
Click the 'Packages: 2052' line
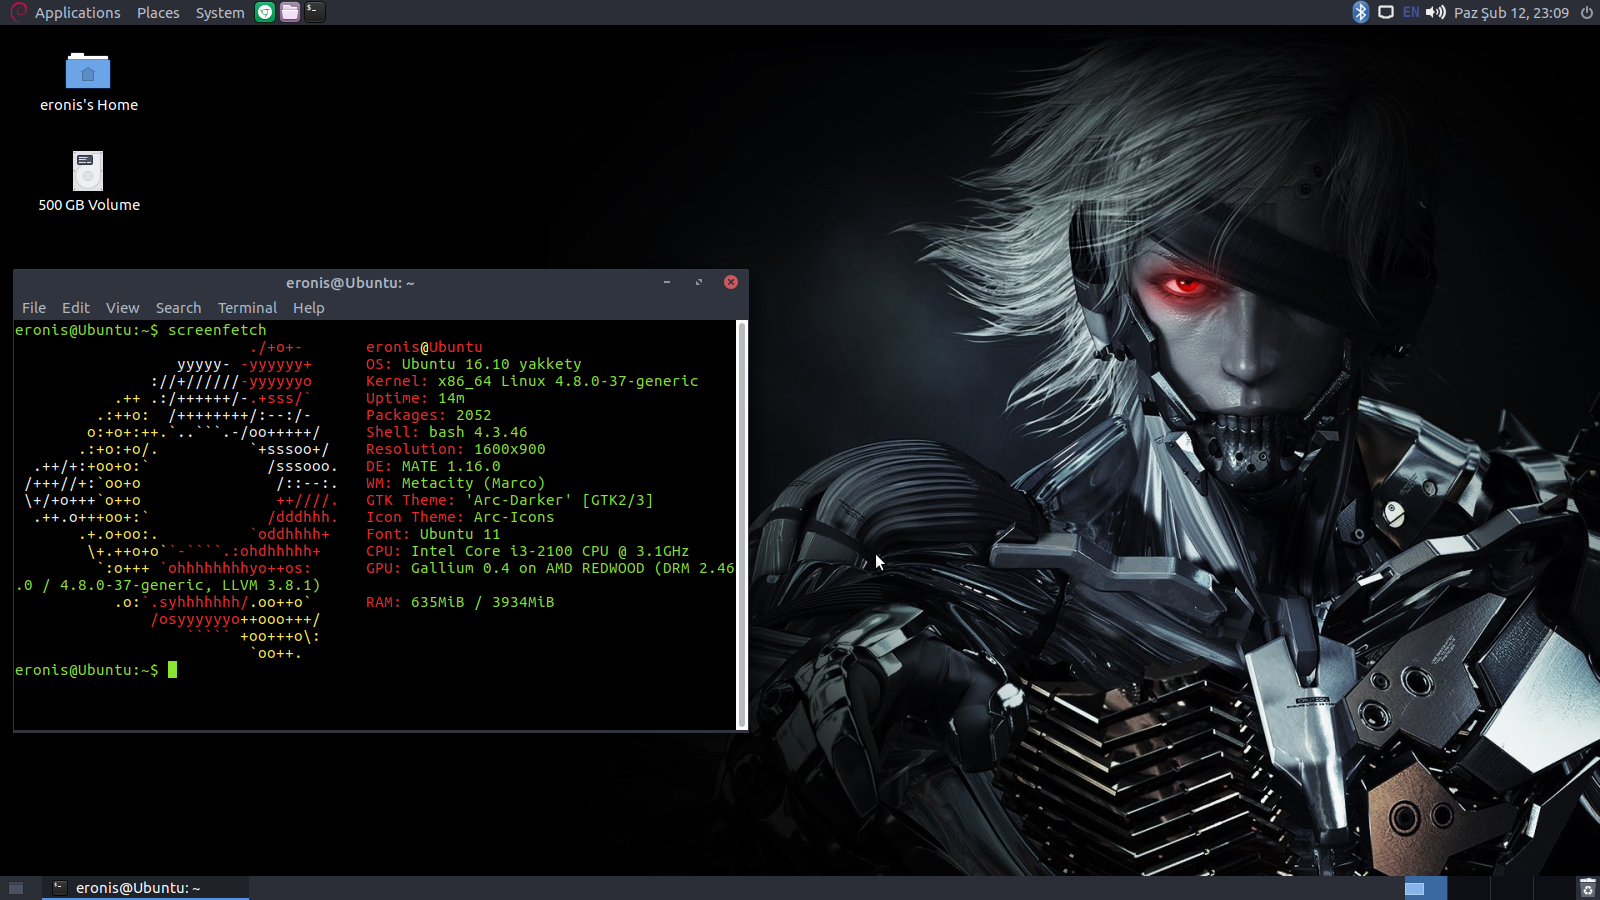429,415
